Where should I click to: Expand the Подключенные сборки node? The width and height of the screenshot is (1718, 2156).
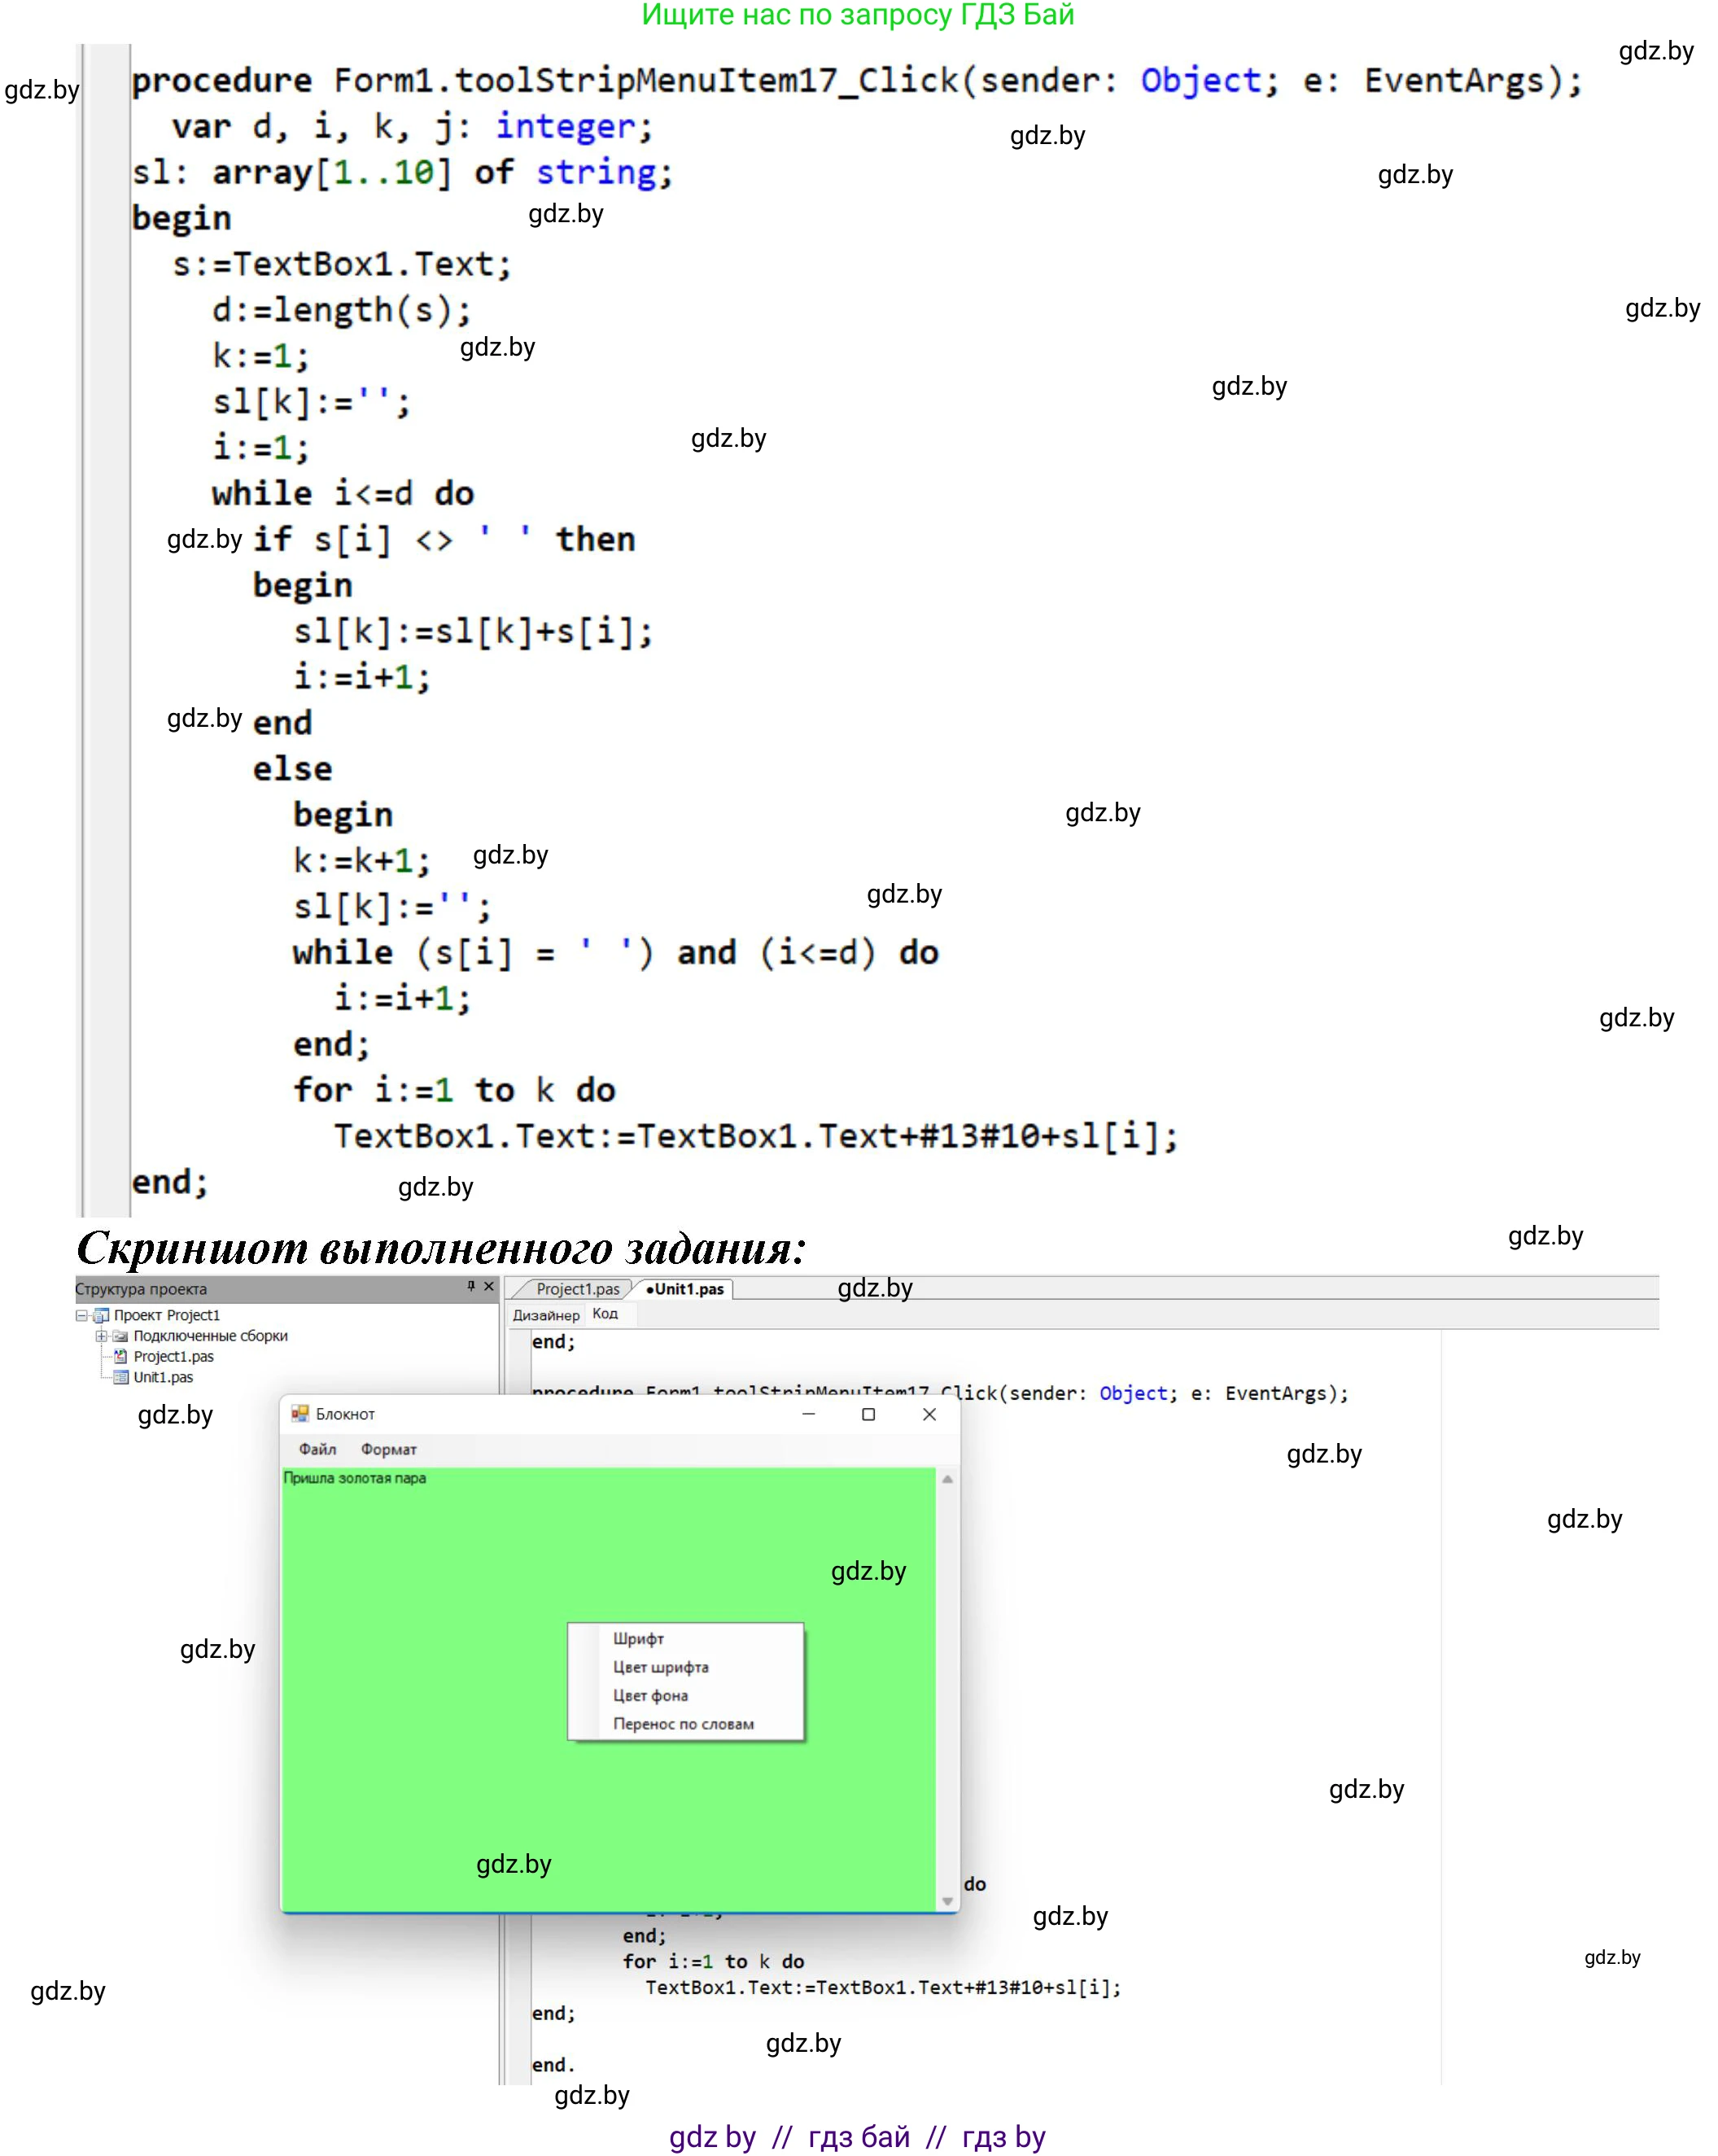pos(101,1336)
